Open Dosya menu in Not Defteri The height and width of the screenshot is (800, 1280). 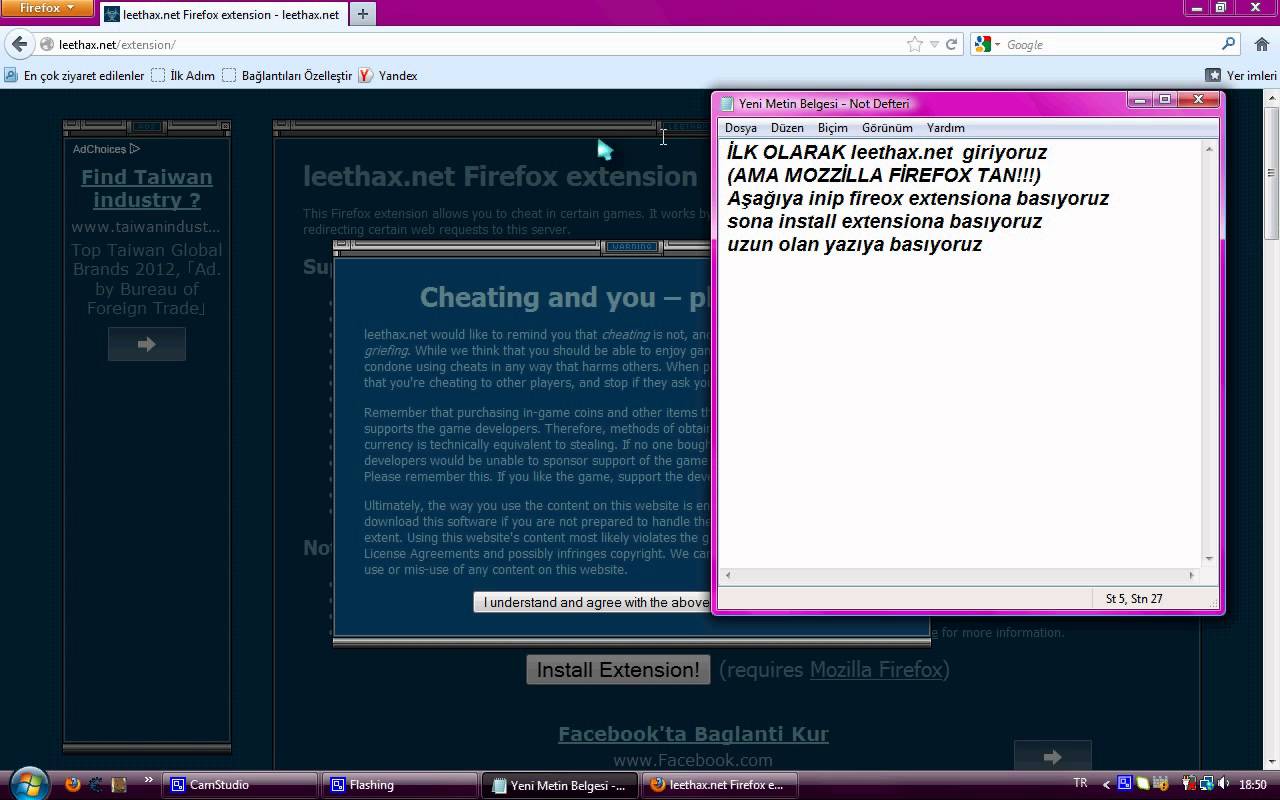pyautogui.click(x=741, y=128)
